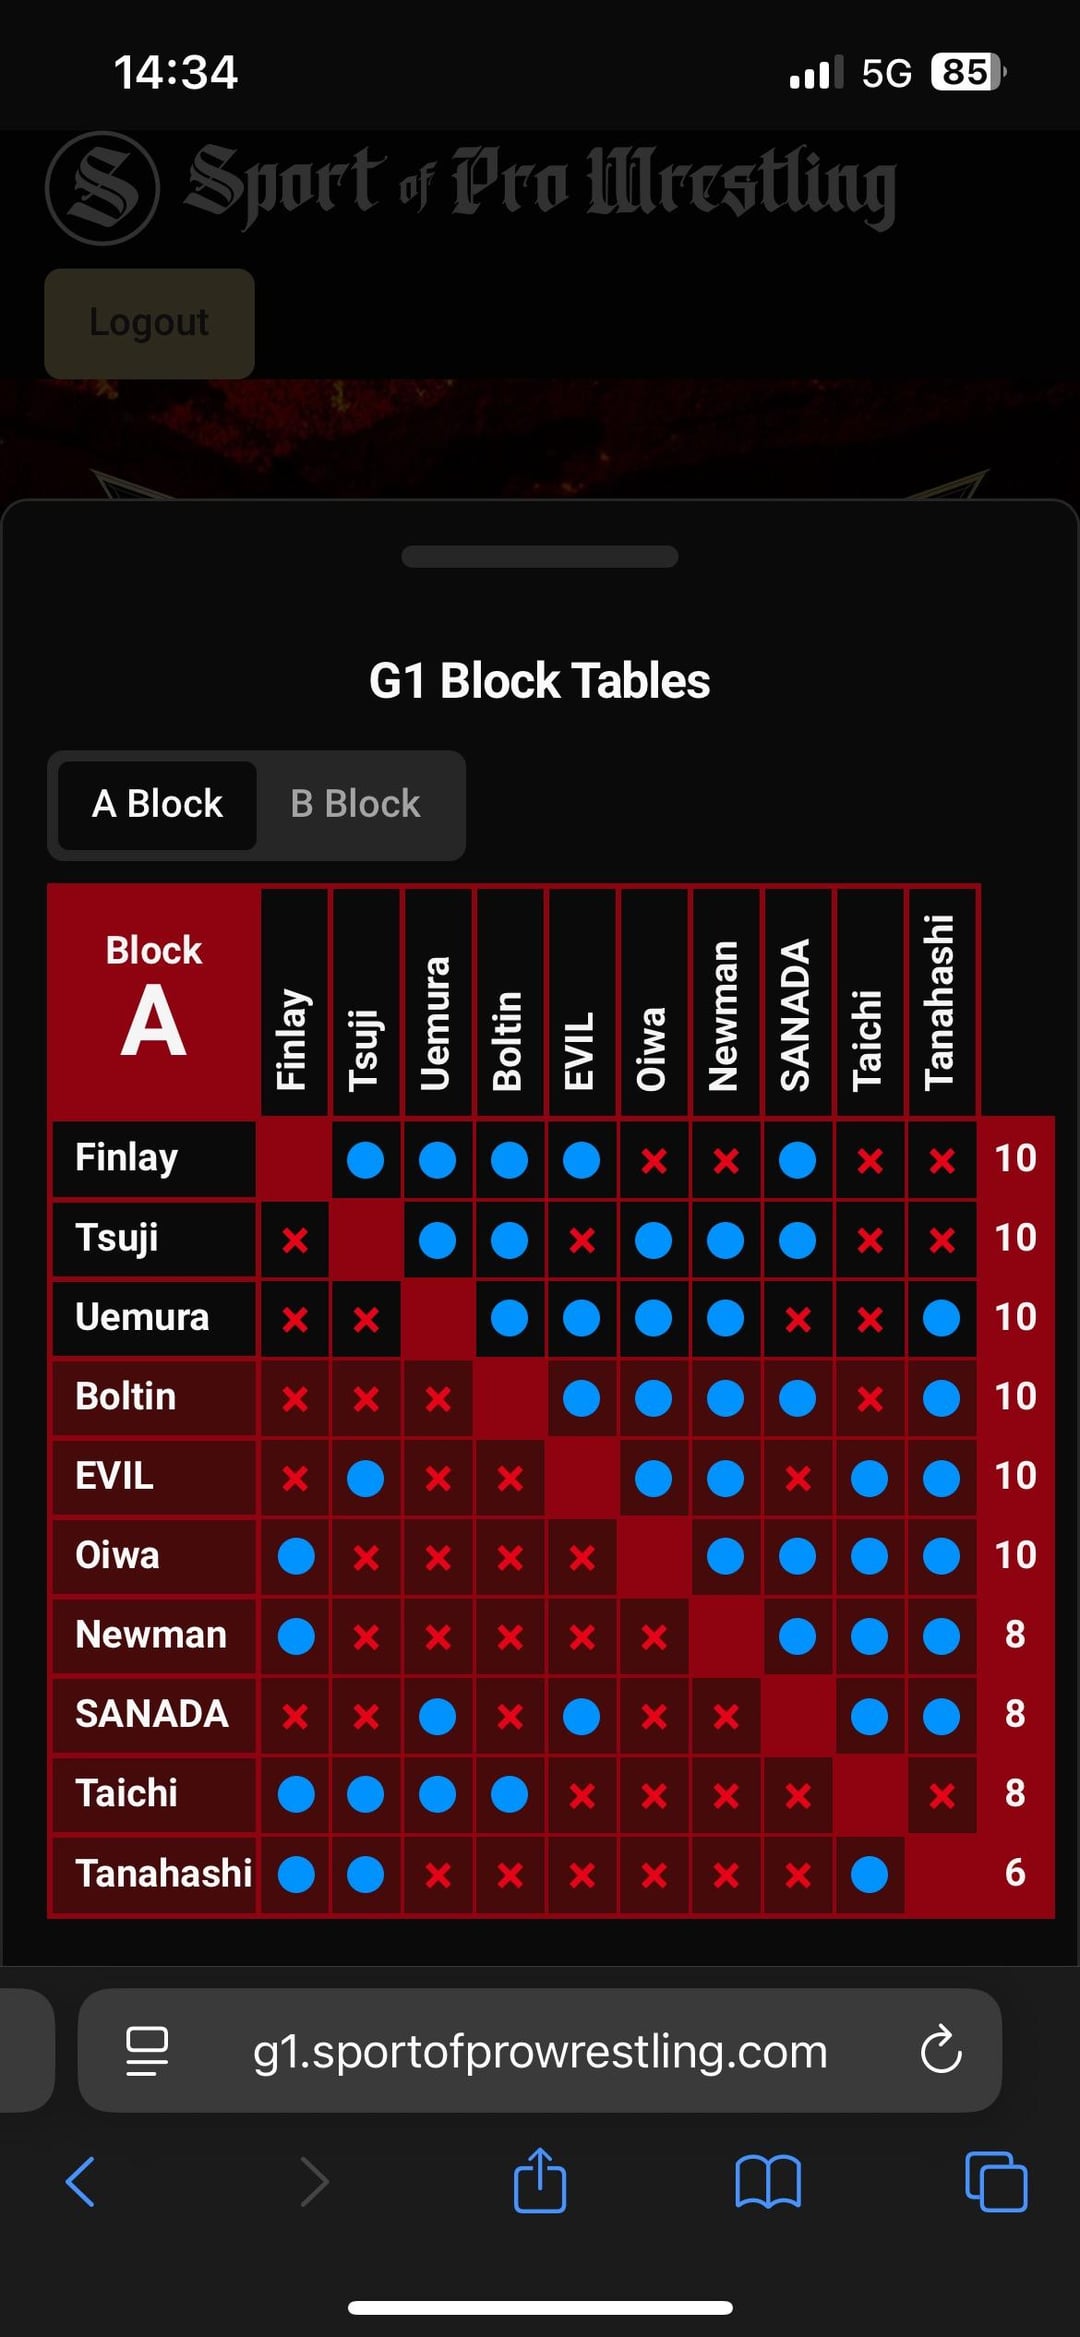Image resolution: width=1080 pixels, height=2337 pixels.
Task: Tap the Safari forward arrow
Action: [x=314, y=2181]
